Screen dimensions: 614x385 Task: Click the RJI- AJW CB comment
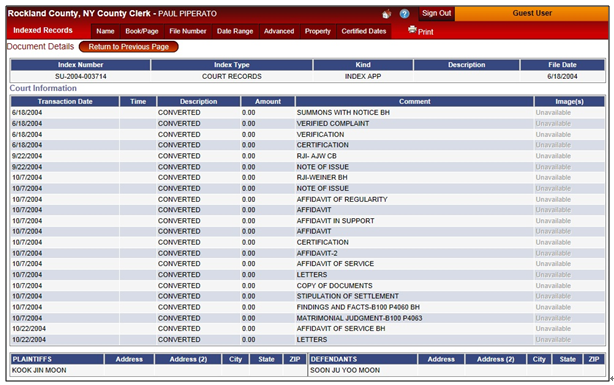(x=316, y=156)
